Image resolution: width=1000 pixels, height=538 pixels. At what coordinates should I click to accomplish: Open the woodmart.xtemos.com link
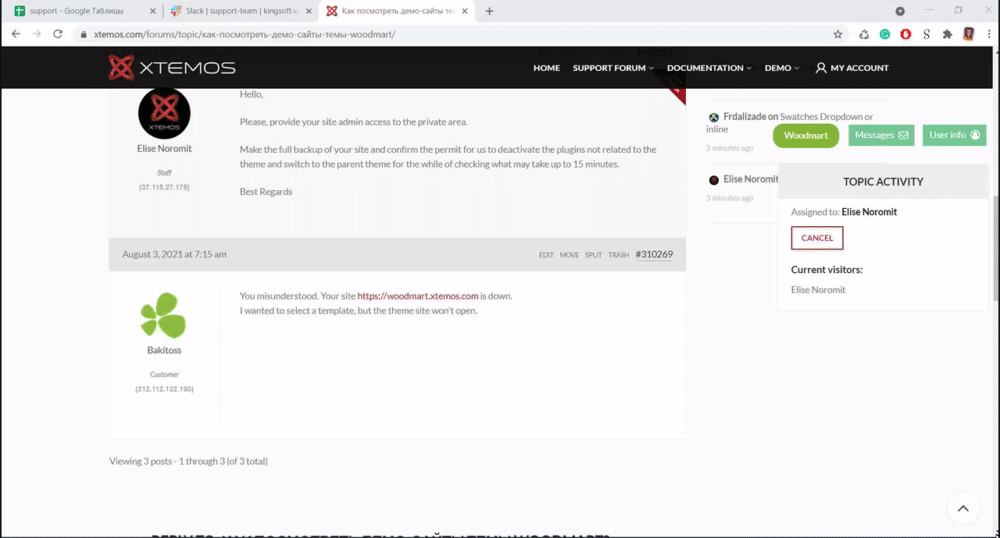[x=418, y=296]
